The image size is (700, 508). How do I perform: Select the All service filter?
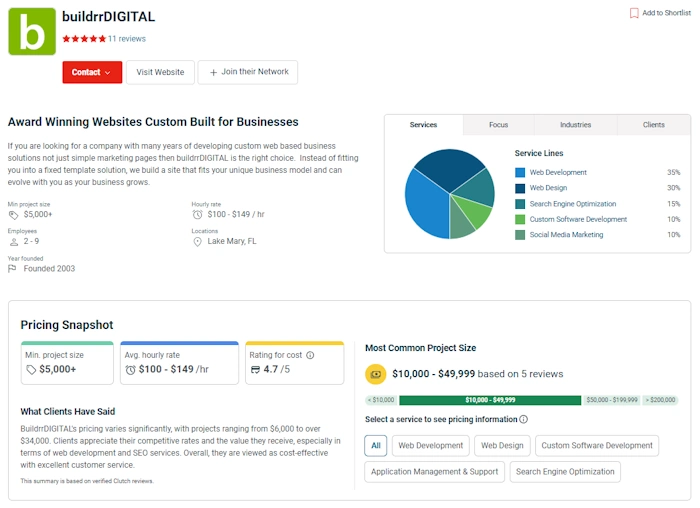pyautogui.click(x=376, y=446)
